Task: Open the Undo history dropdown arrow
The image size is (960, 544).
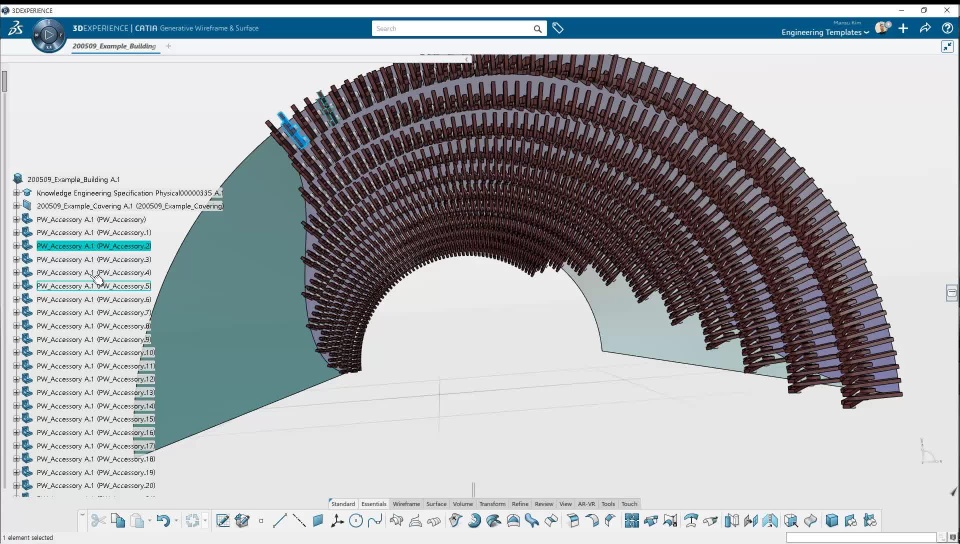Action: point(176,521)
